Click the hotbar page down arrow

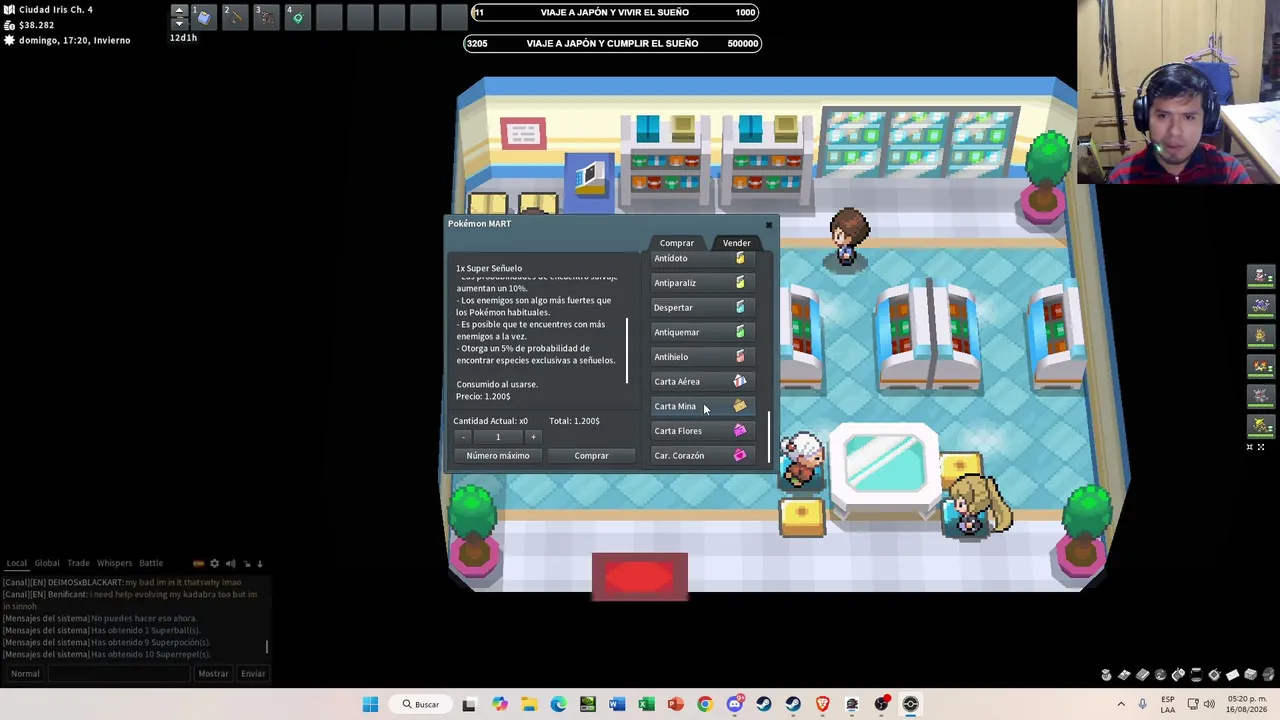coord(179,23)
